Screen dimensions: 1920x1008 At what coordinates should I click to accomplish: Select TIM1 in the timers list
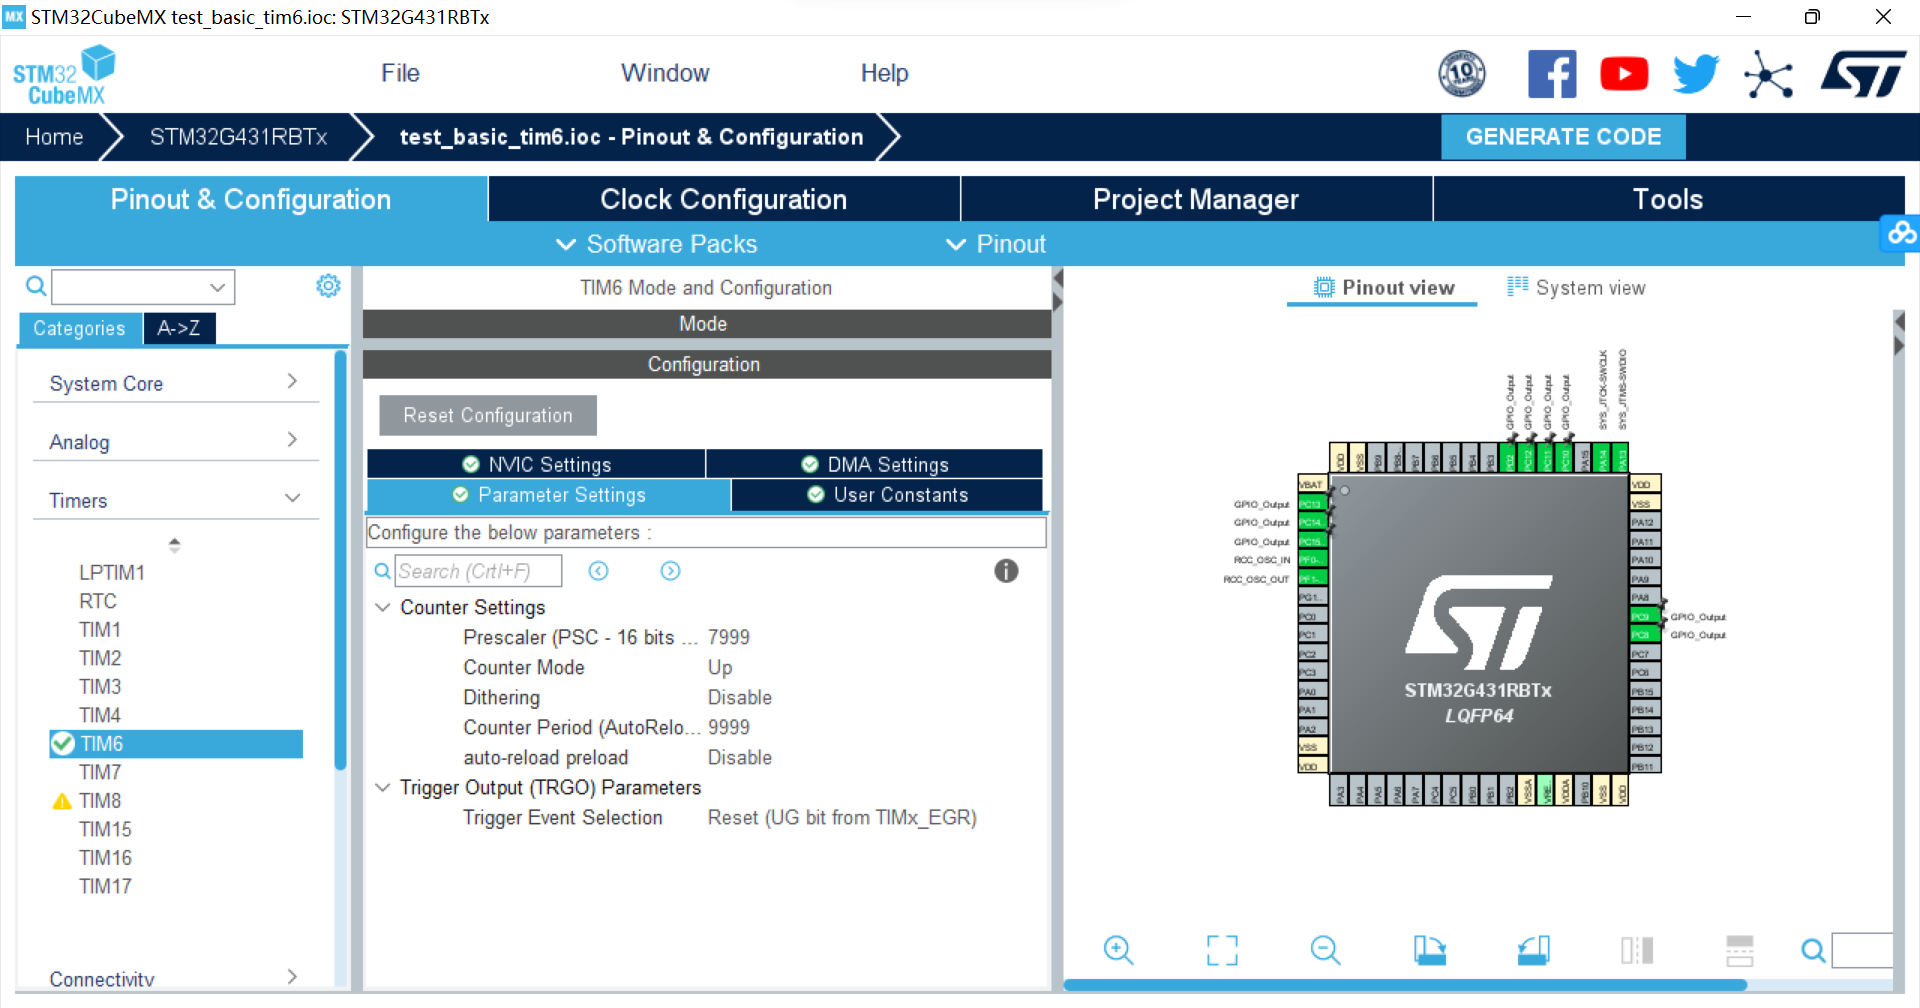(x=100, y=629)
